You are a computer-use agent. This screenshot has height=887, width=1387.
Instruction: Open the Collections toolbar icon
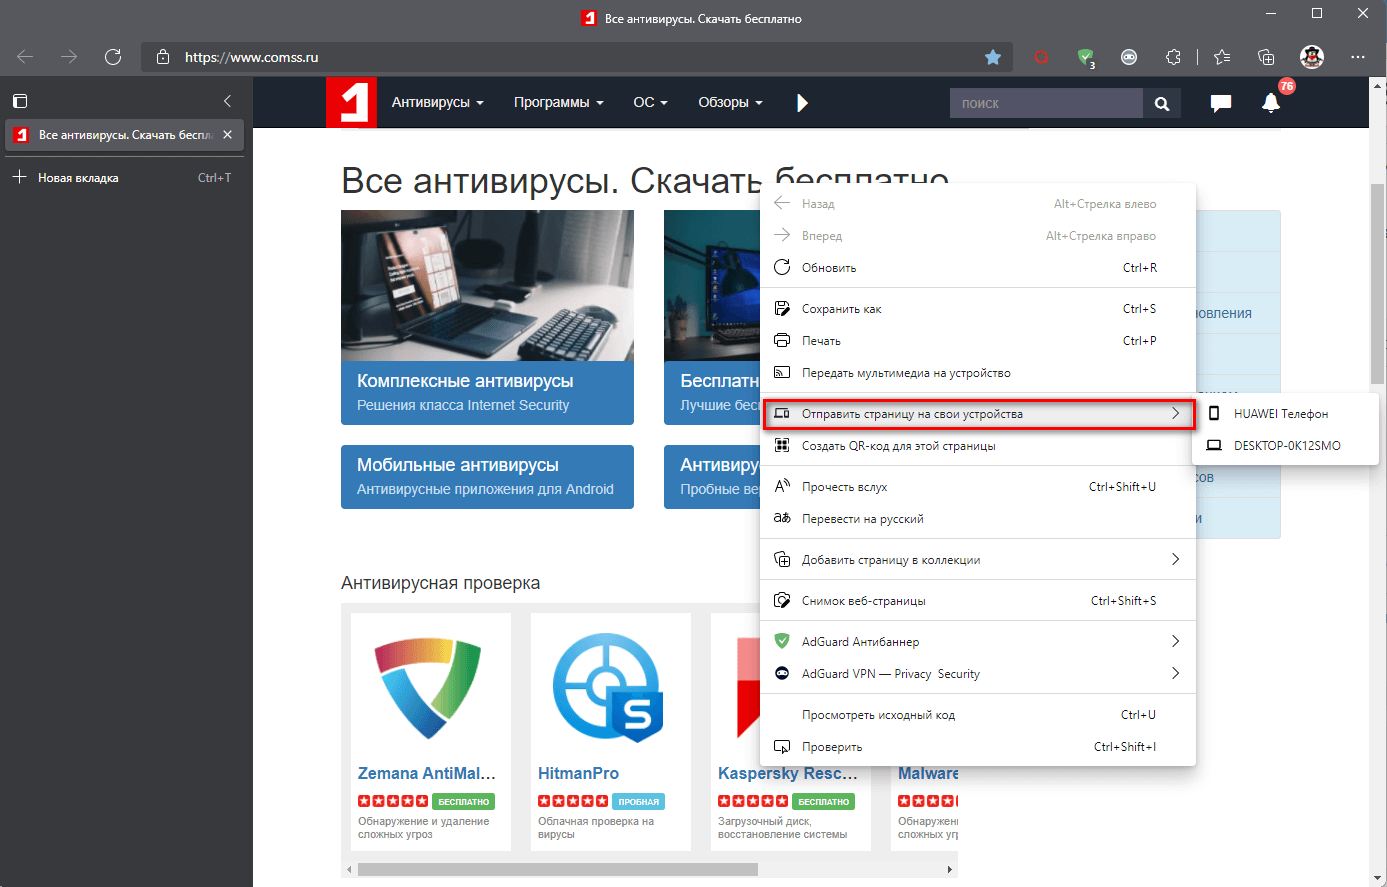click(1266, 57)
